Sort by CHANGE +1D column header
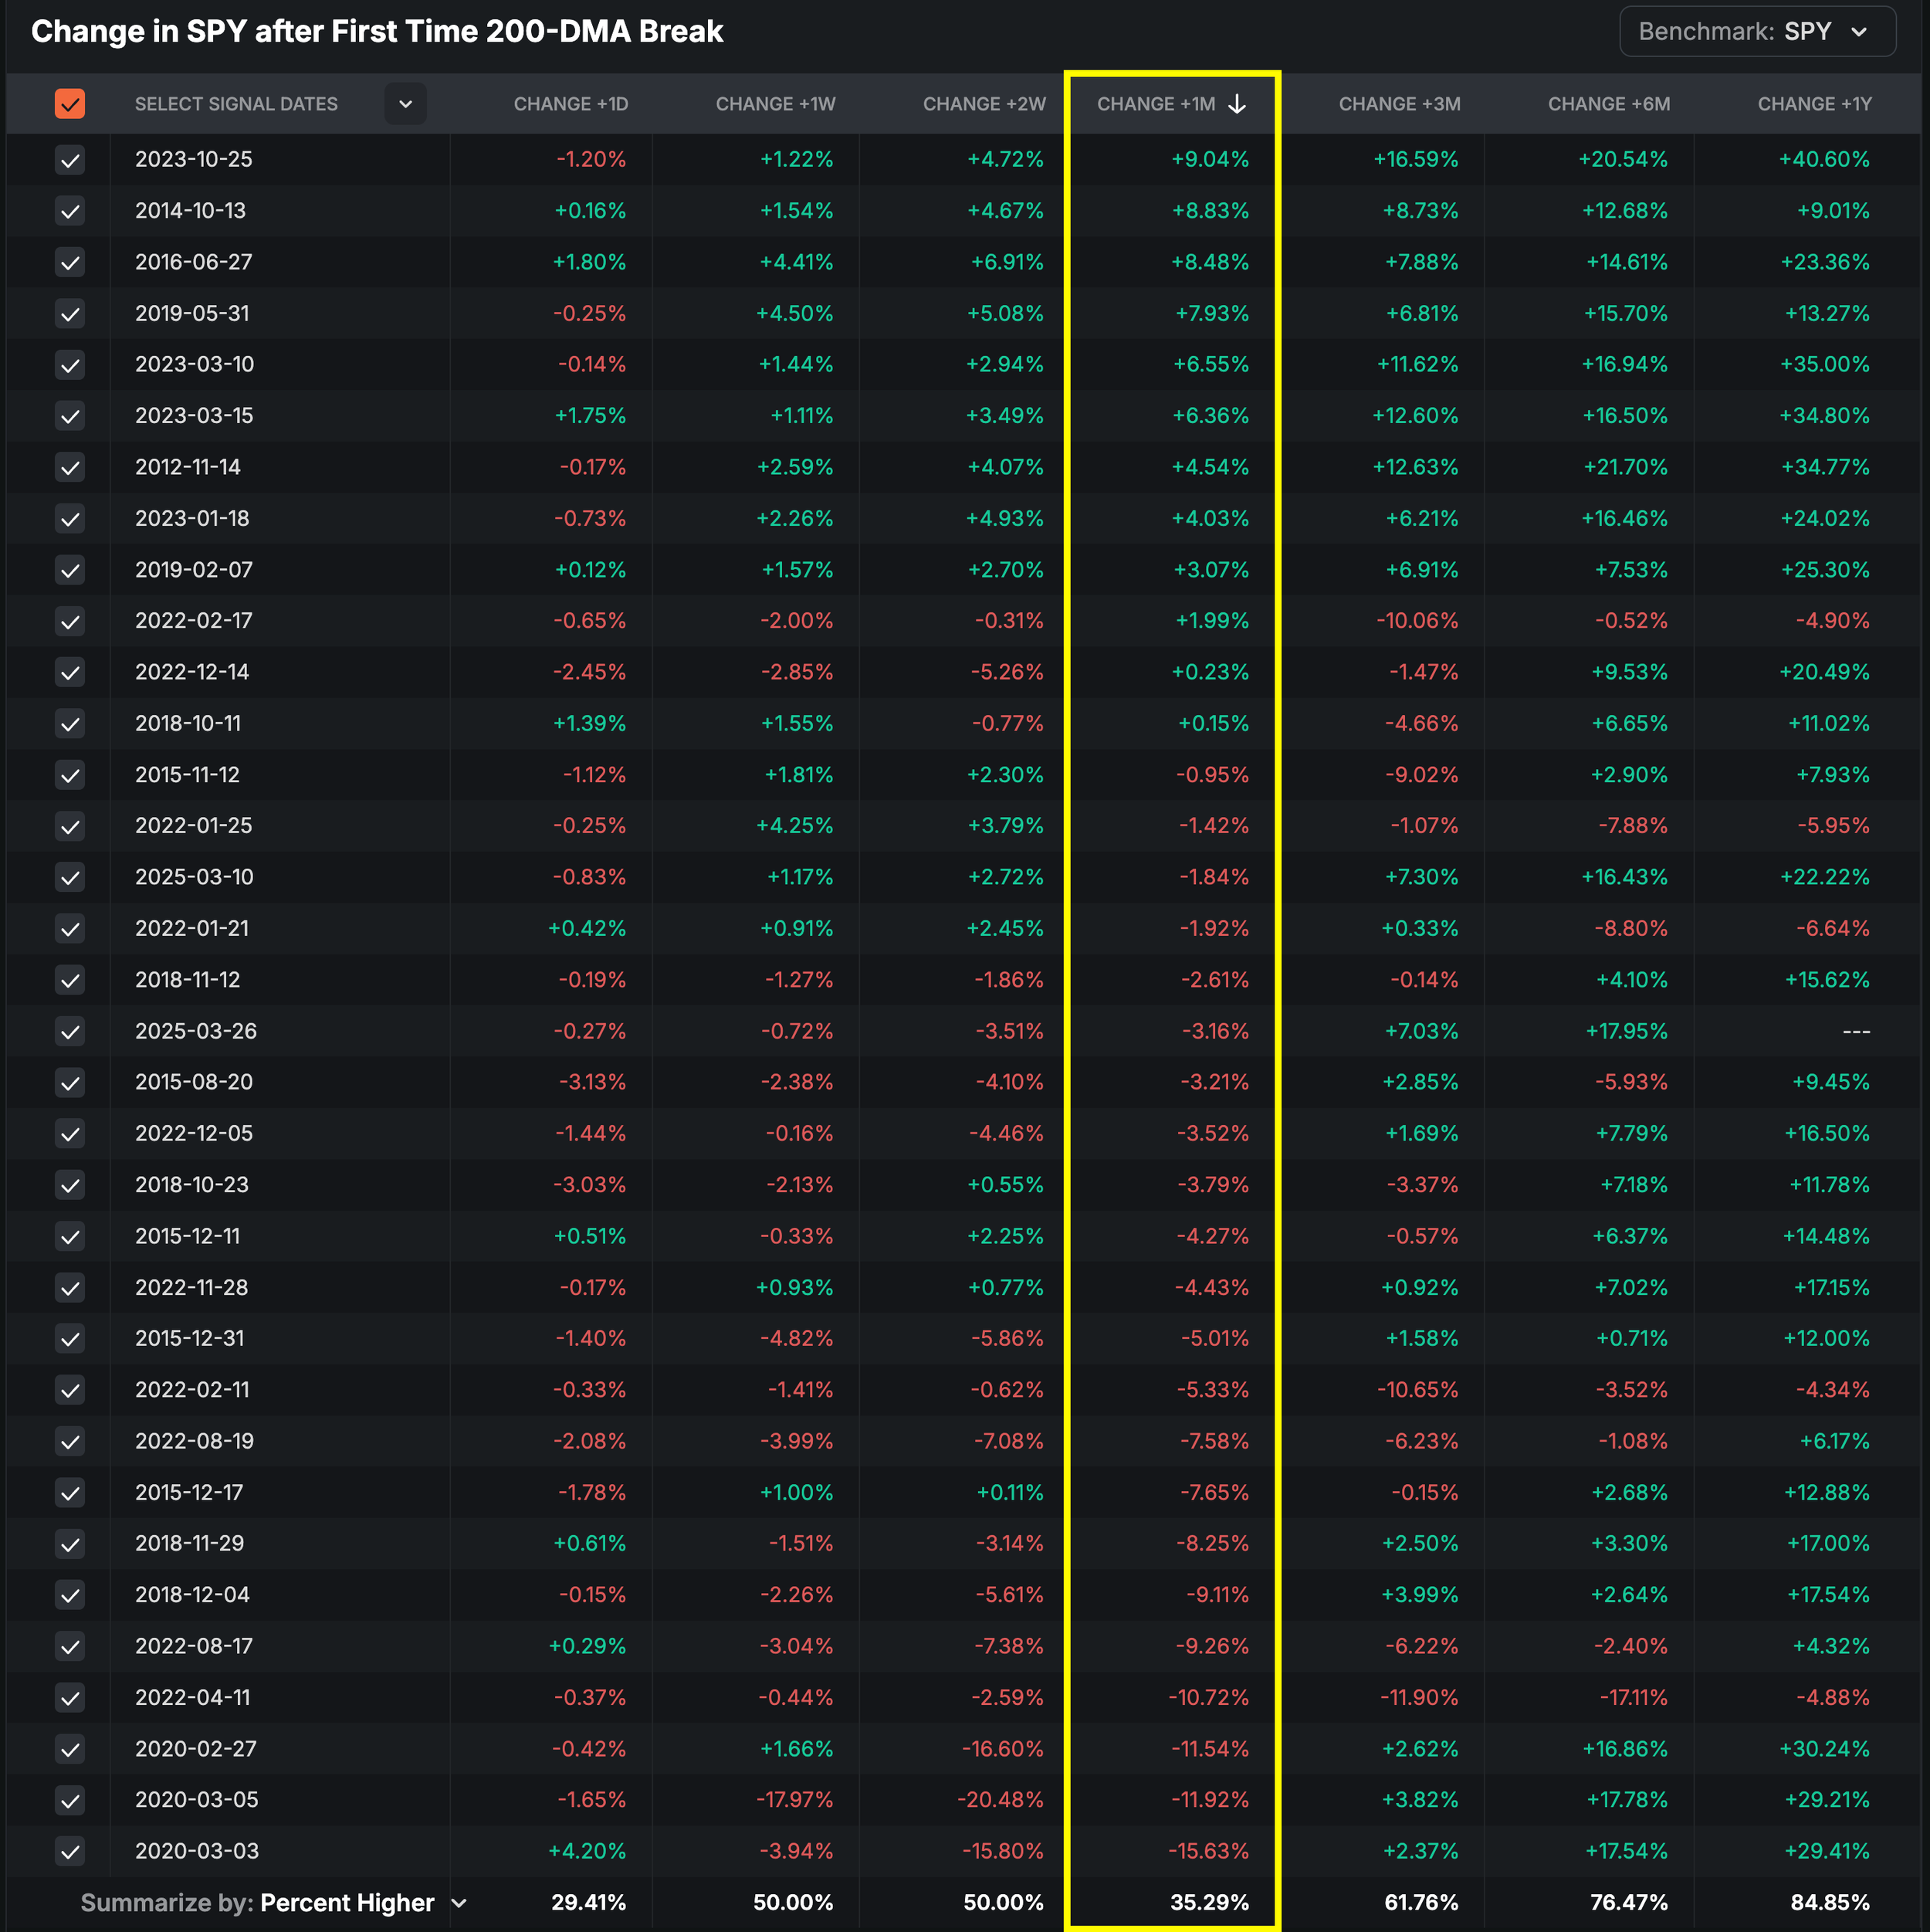This screenshot has width=1930, height=1932. point(570,104)
